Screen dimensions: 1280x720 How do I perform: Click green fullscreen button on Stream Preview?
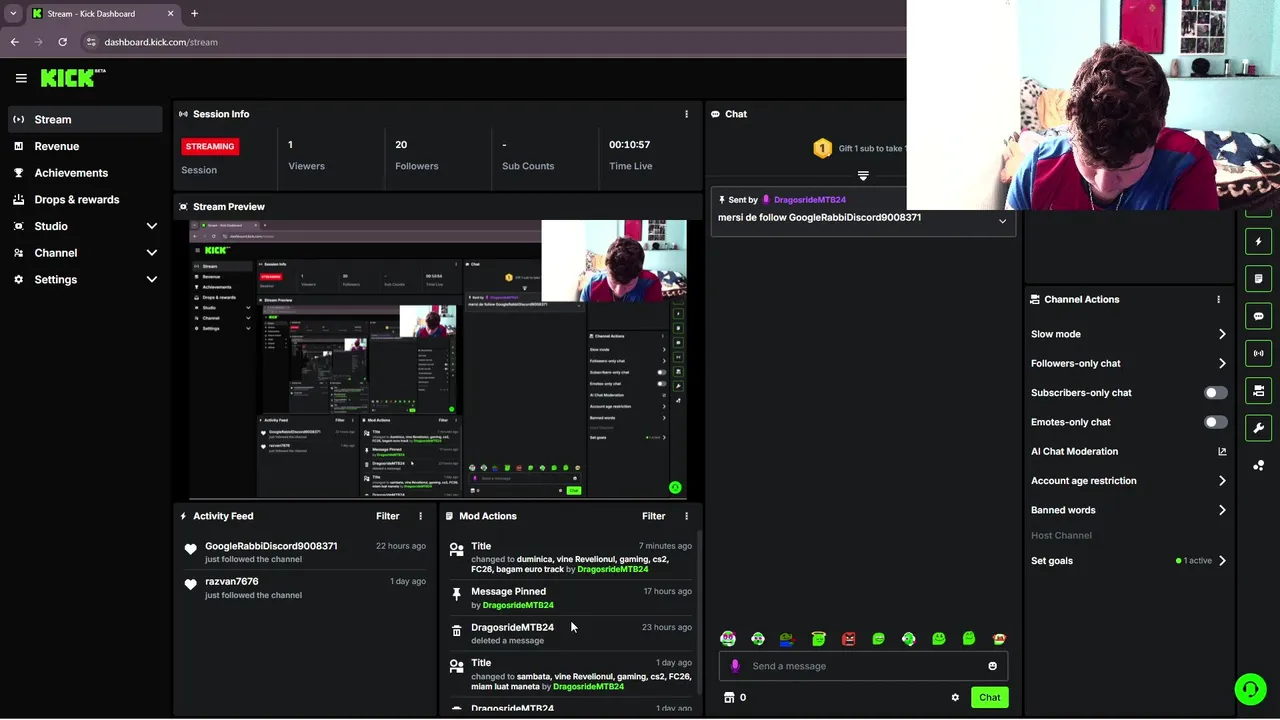coord(675,488)
